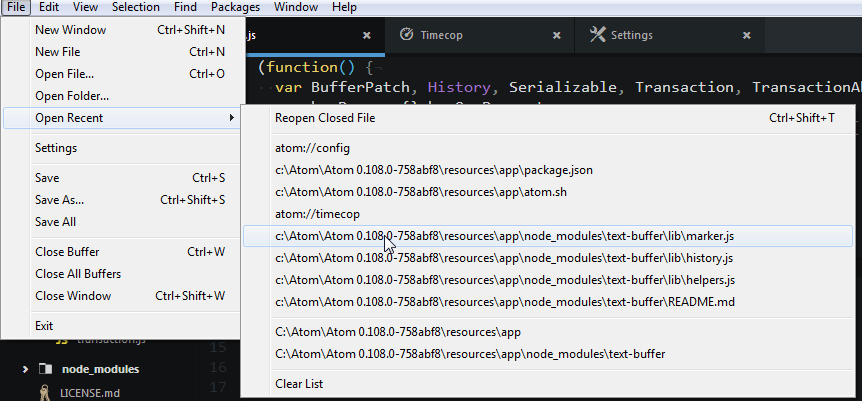Viewport: 862px width, 401px height.
Task: Close the active .js tab
Action: [367, 35]
